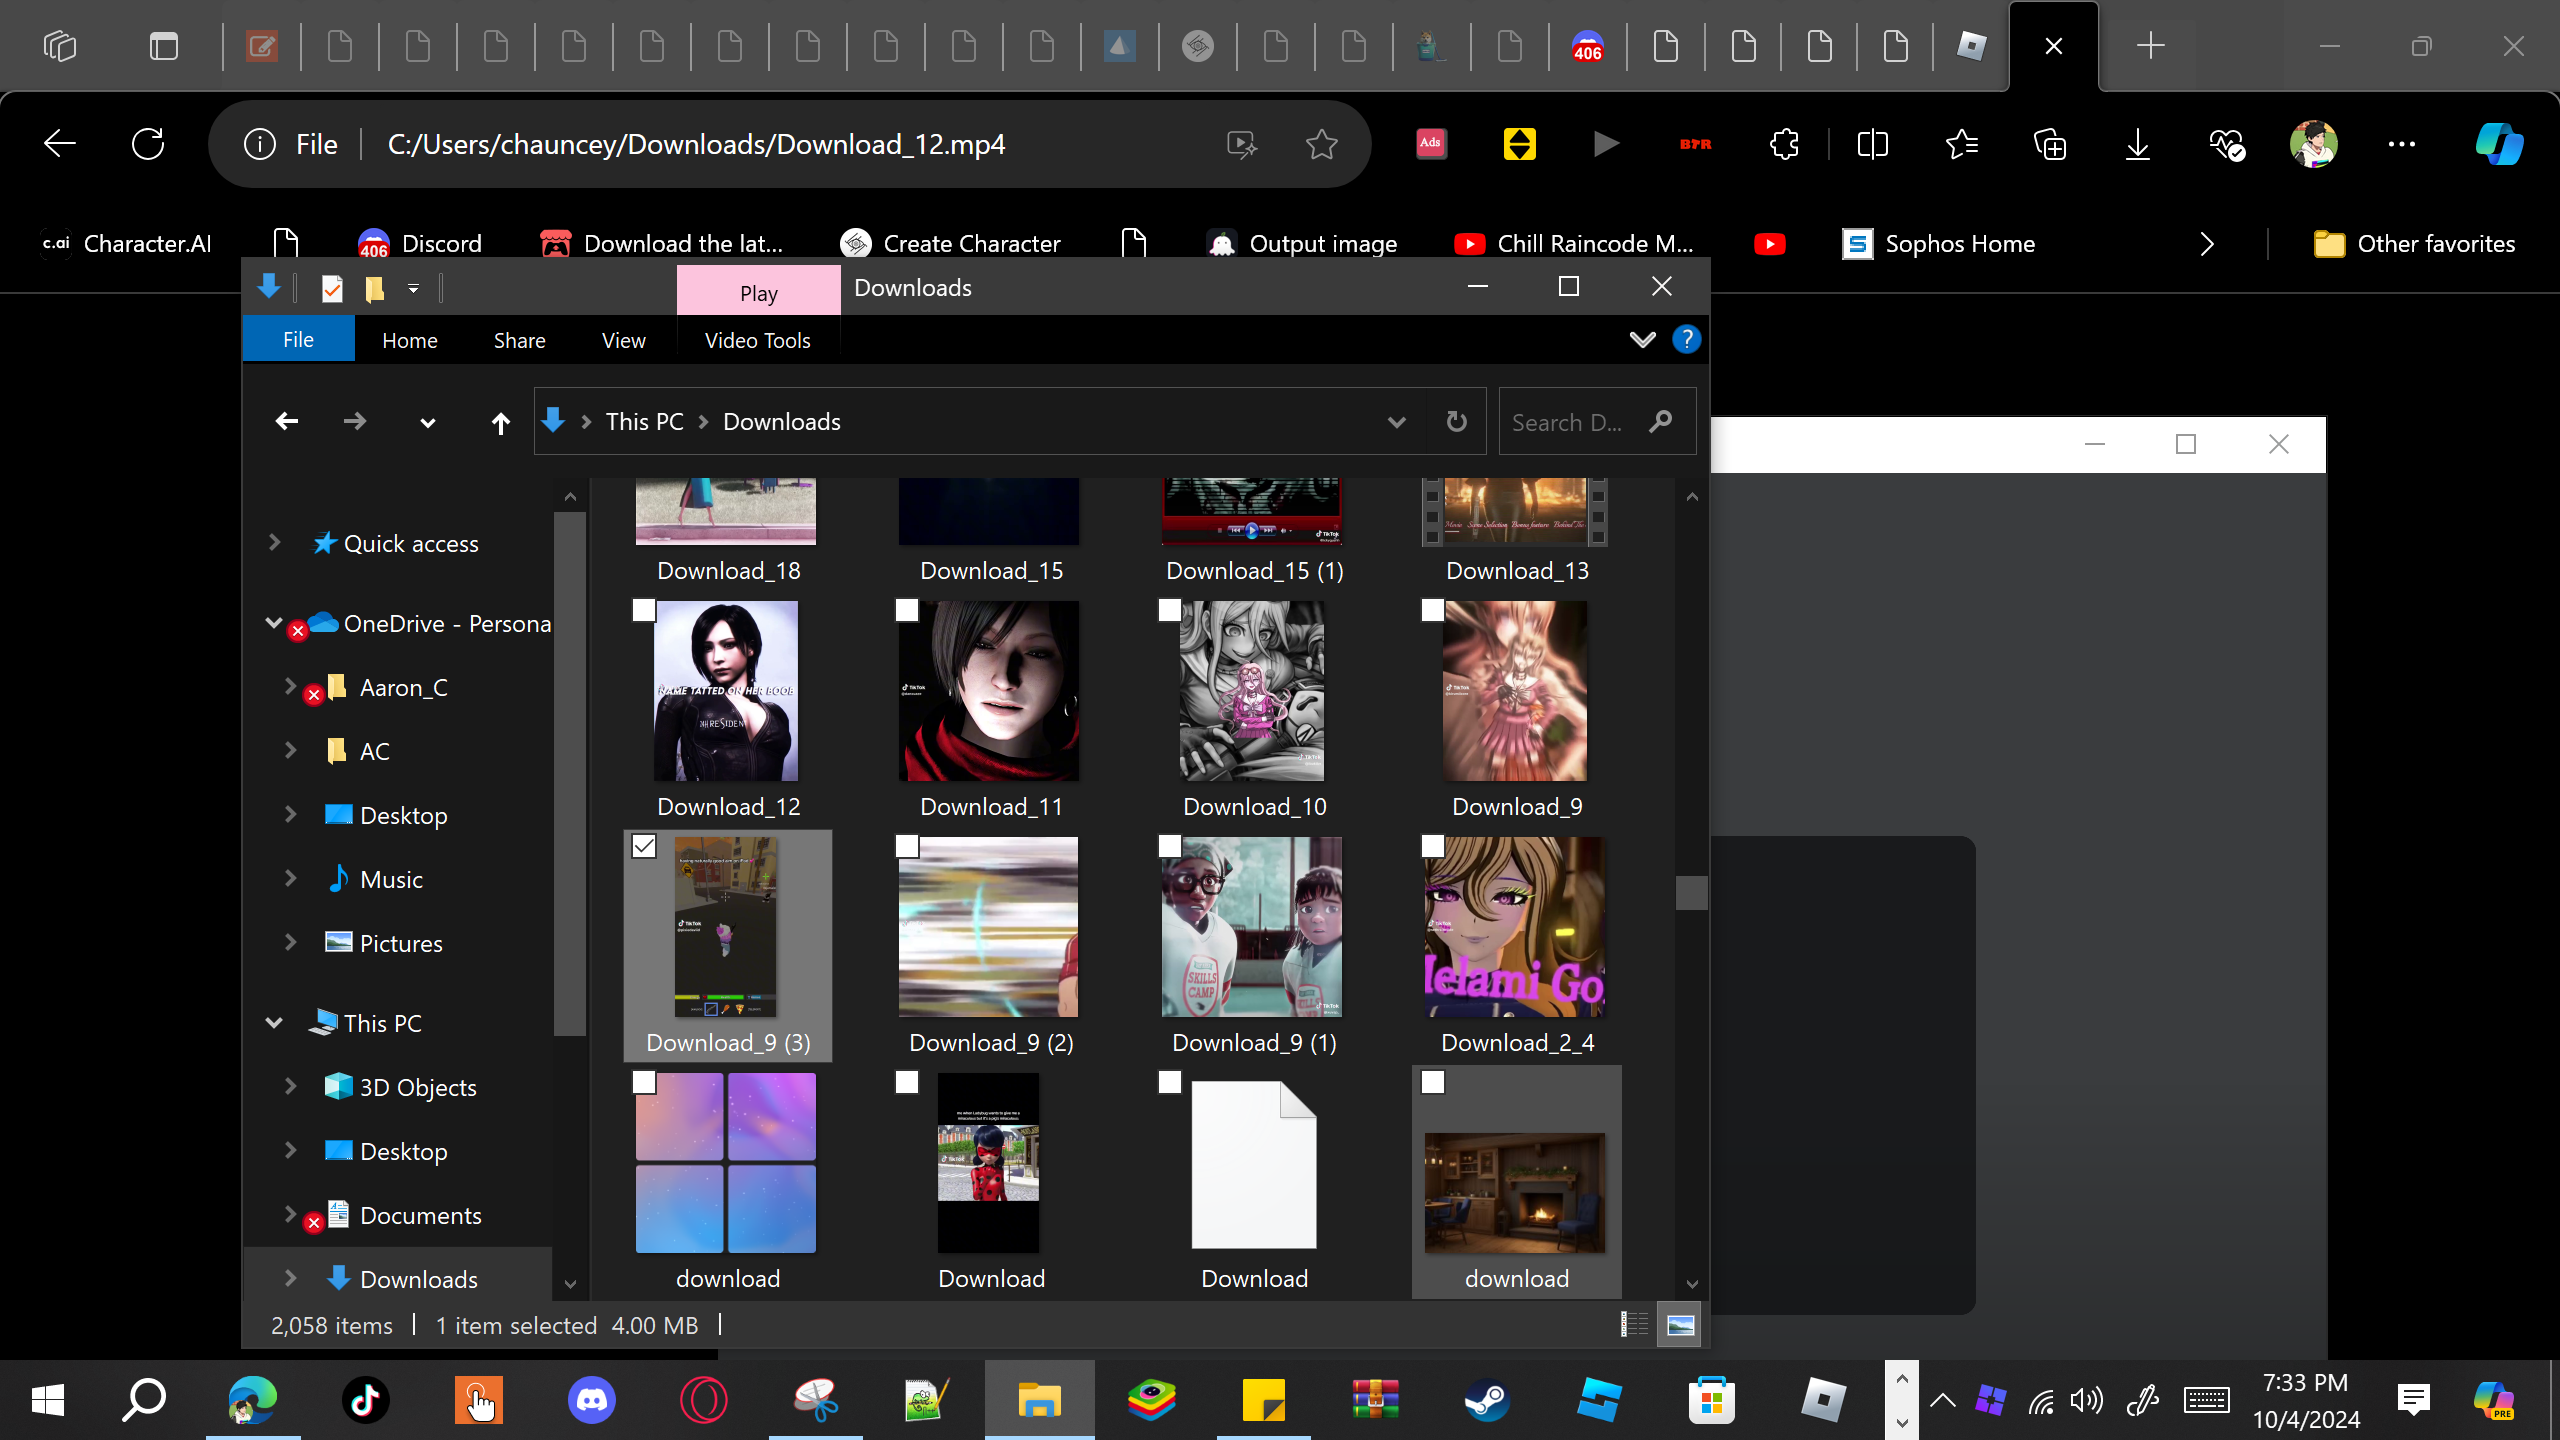Open the Favorites list icon in Edge
The height and width of the screenshot is (1440, 2560).
point(1962,144)
